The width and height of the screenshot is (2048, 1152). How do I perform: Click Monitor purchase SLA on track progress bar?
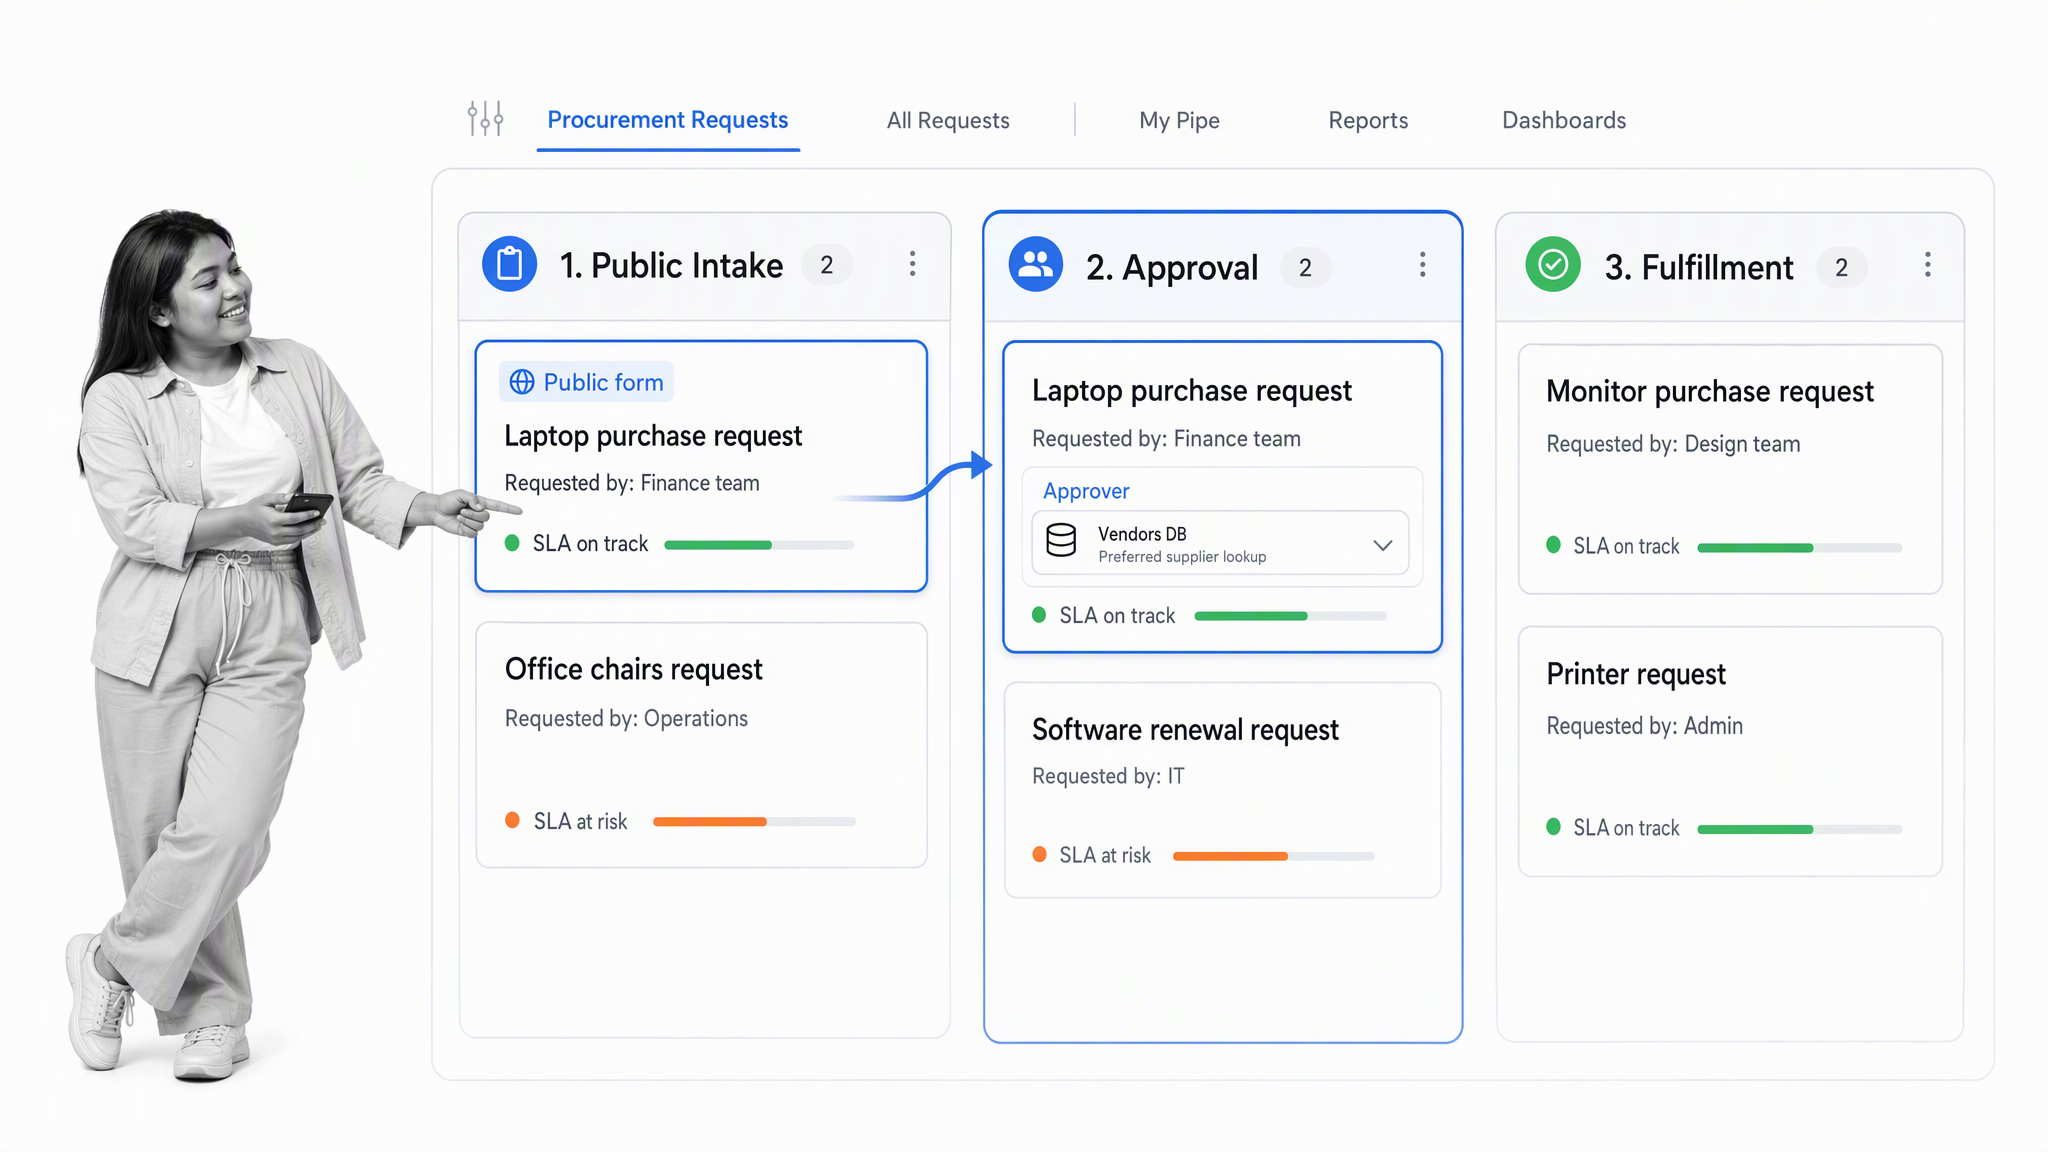1800,548
